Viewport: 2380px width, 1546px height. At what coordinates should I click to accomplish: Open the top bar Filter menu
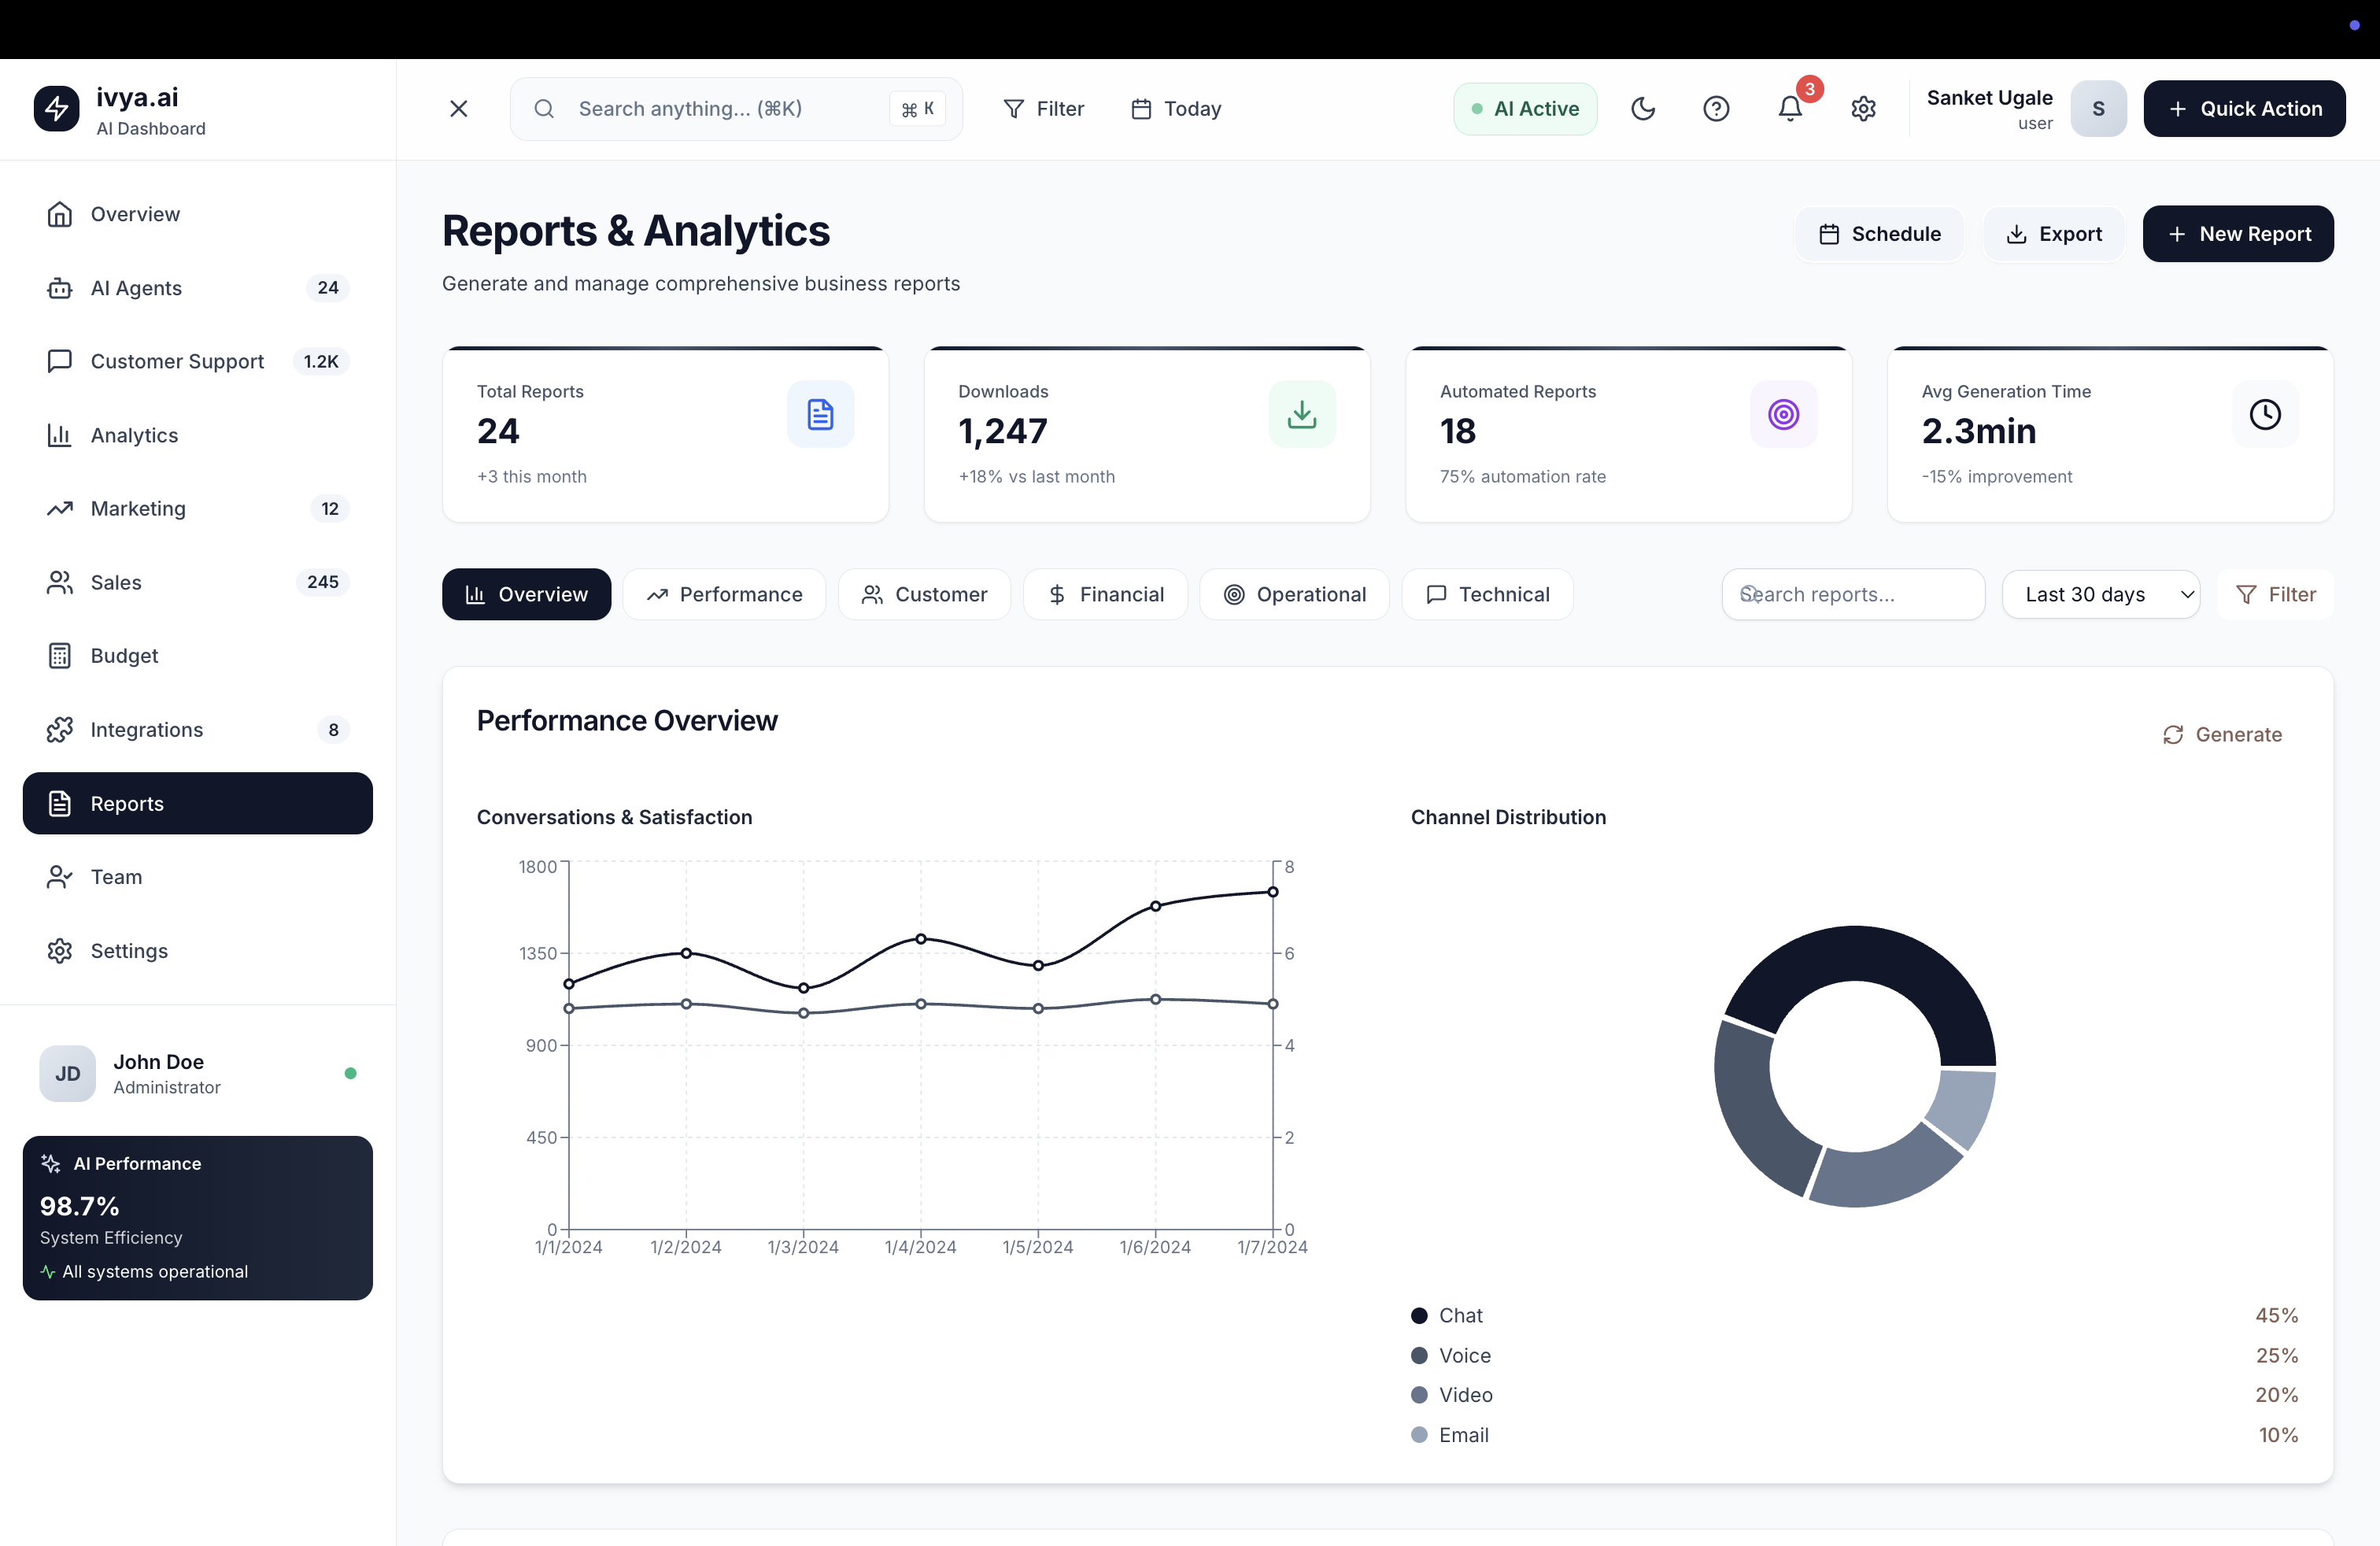(x=1043, y=108)
